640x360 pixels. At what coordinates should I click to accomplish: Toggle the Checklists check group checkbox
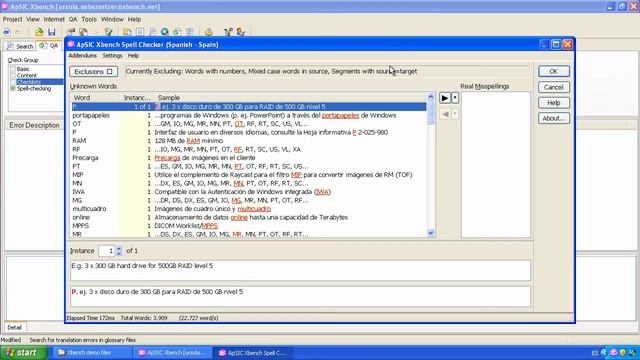point(13,82)
